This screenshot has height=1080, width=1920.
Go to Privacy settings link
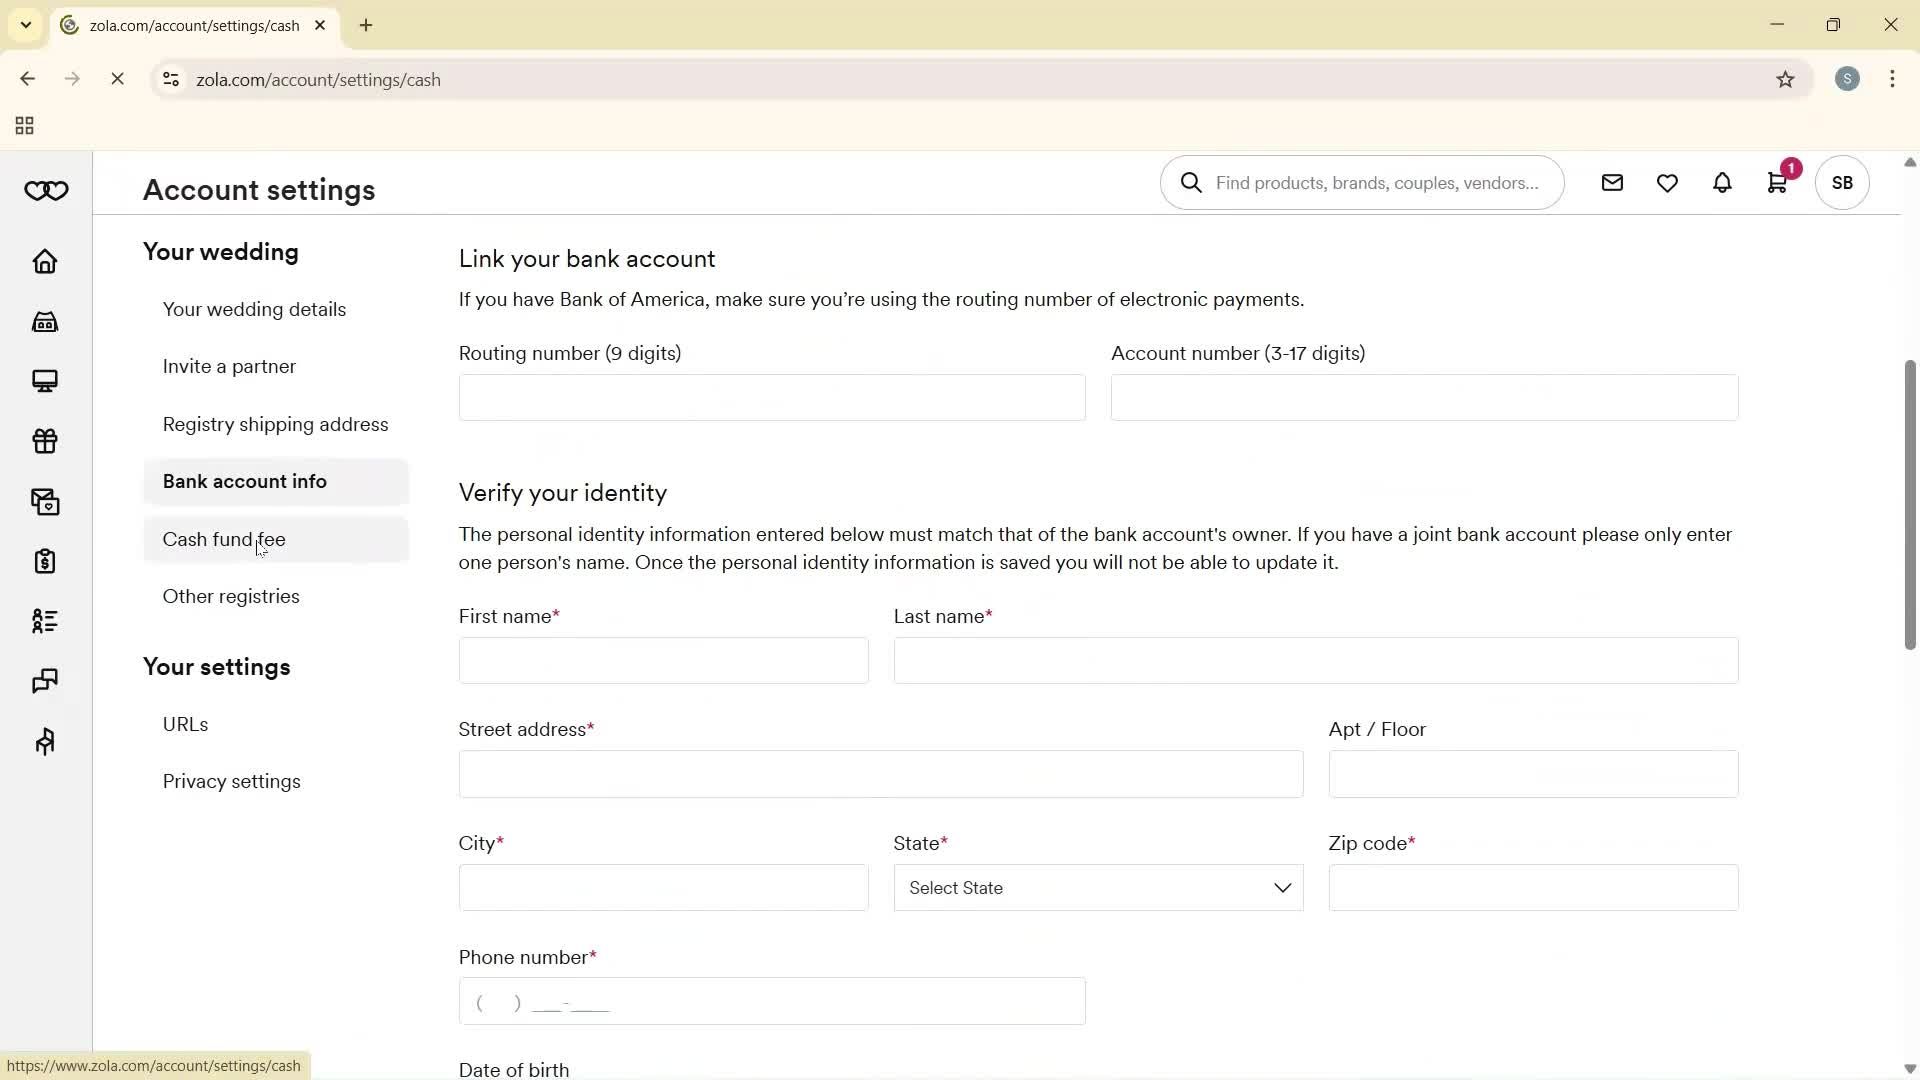pos(231,782)
